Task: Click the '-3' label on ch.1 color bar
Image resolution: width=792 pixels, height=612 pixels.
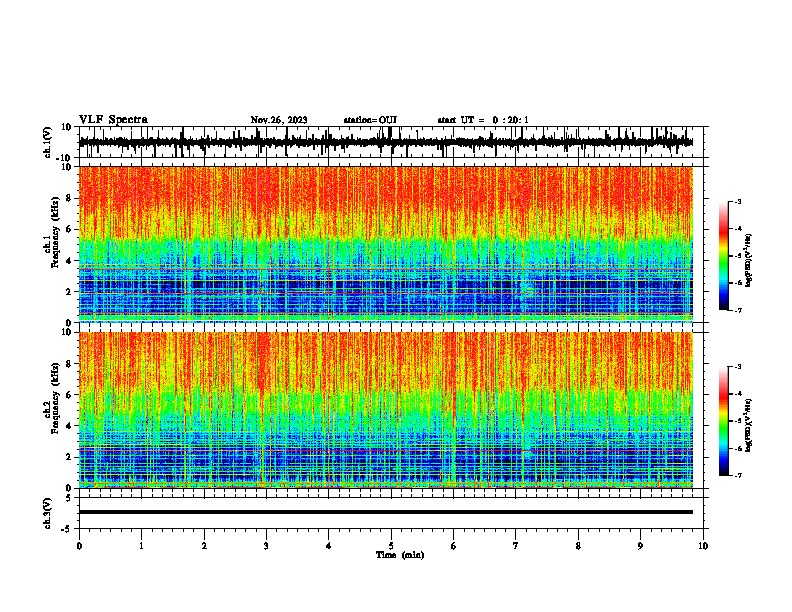Action: 737,201
